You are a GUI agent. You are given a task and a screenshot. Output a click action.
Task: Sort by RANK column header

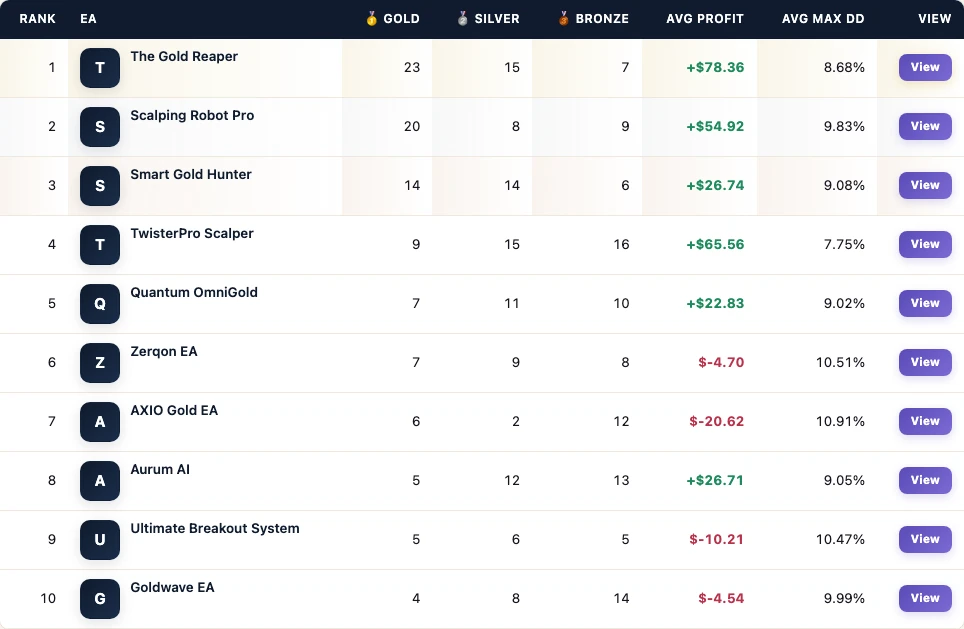[x=38, y=18]
